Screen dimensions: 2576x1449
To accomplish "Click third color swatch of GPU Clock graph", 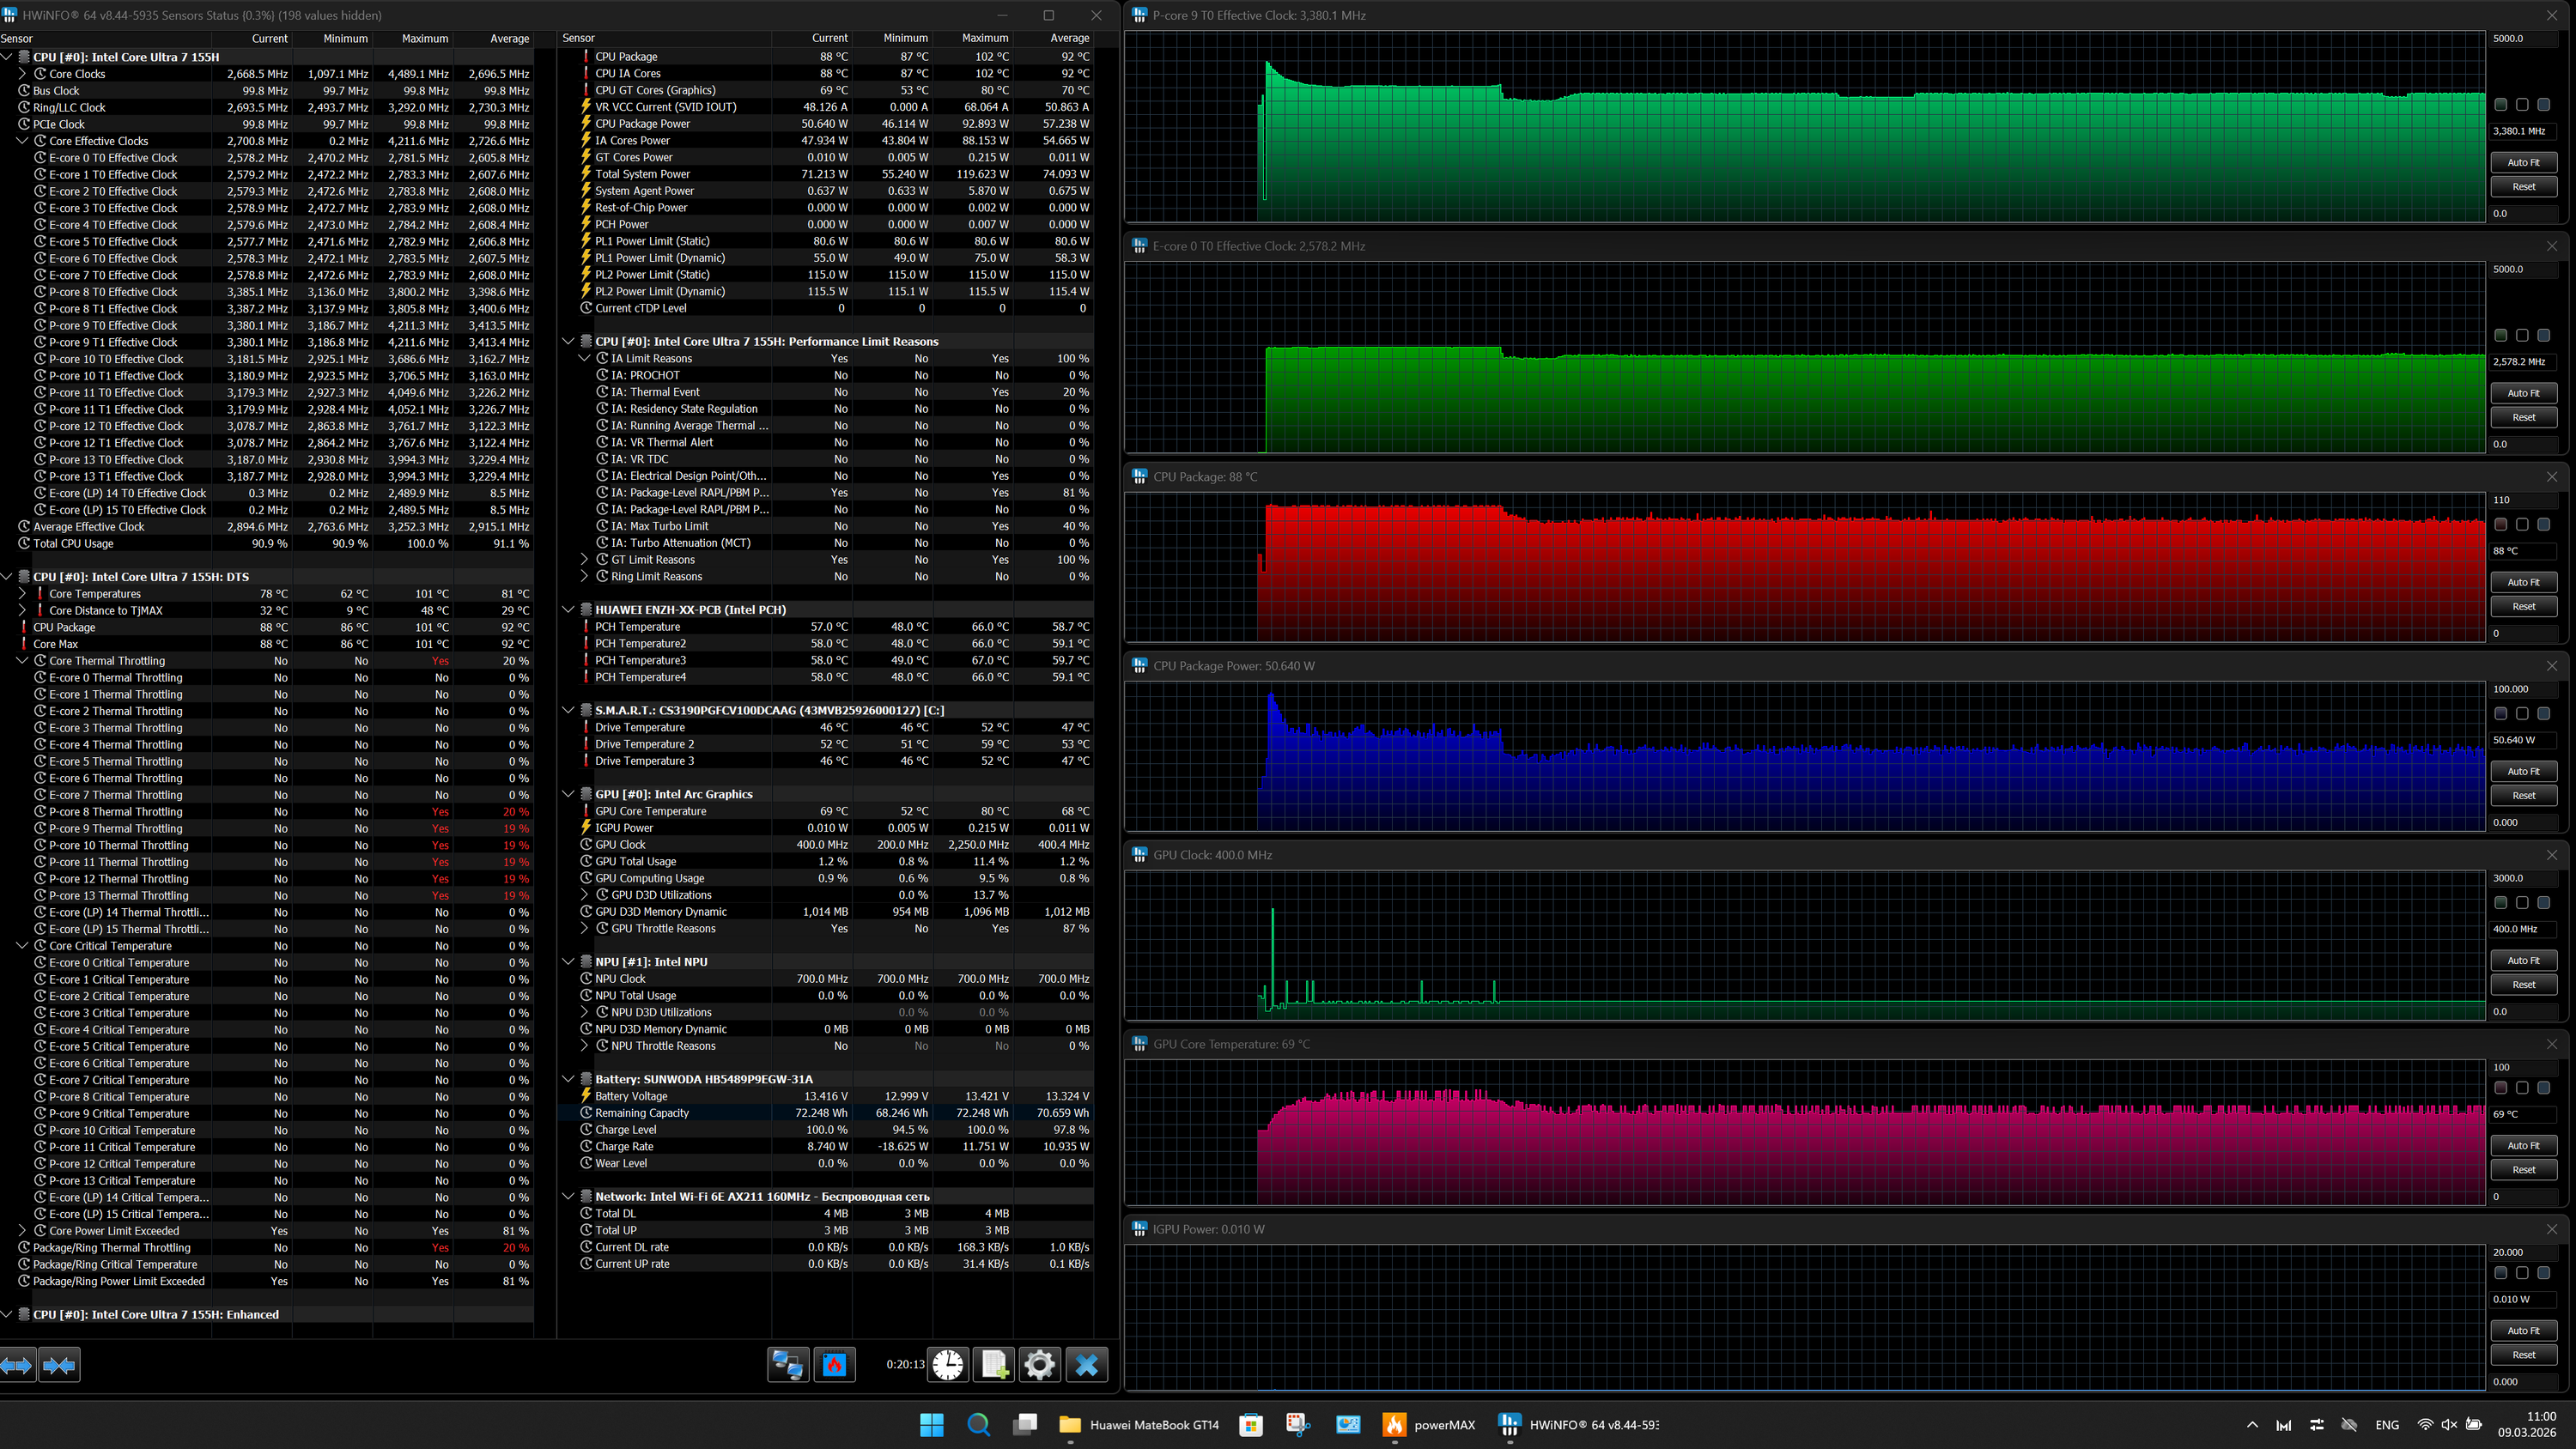I will pos(2543,902).
